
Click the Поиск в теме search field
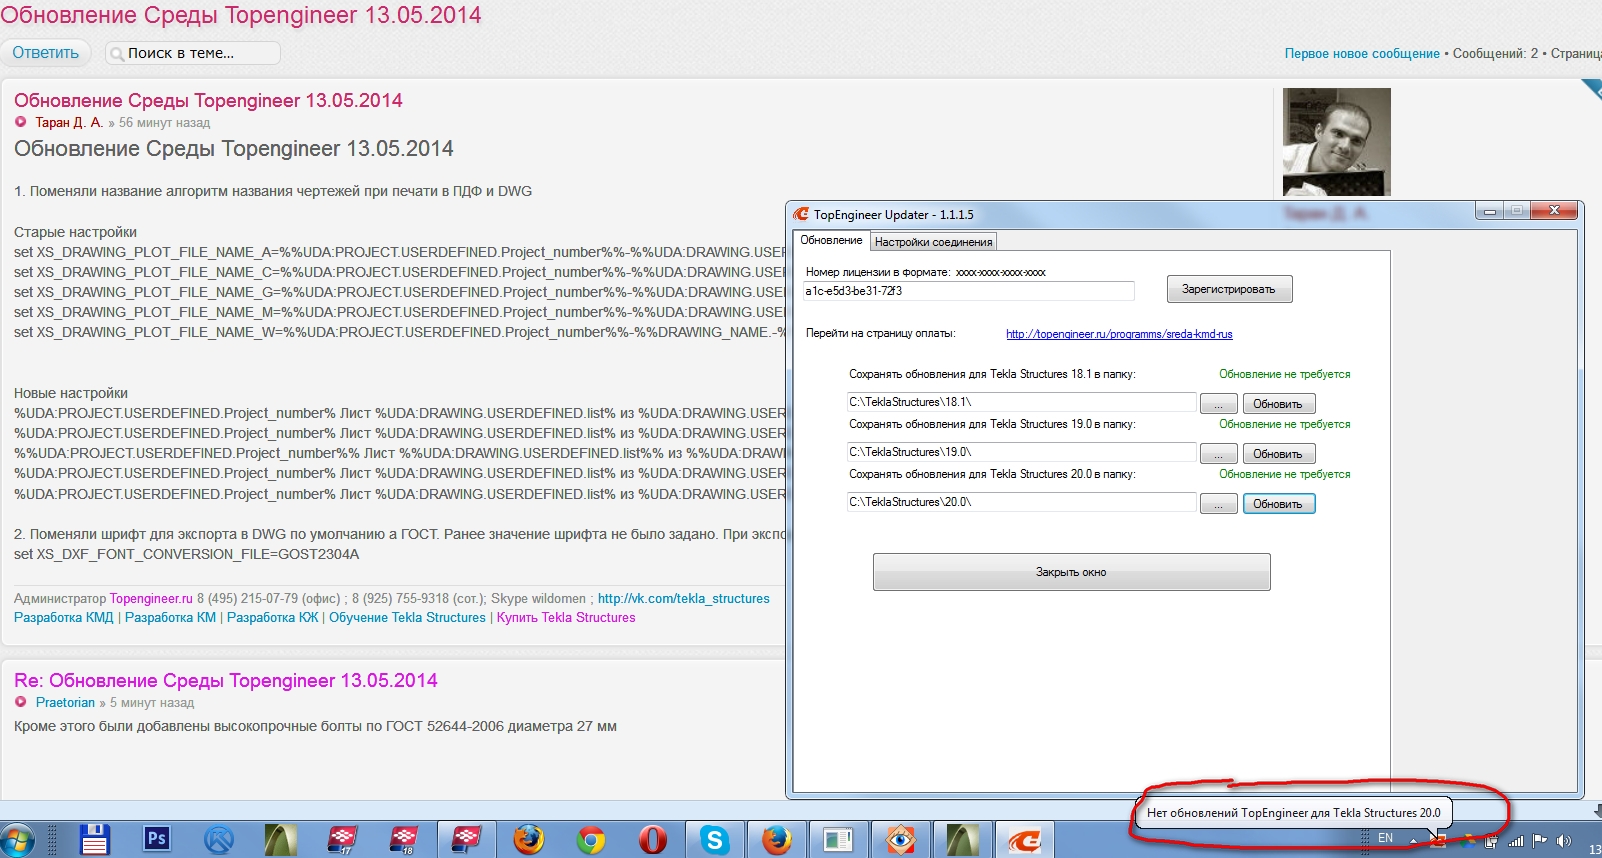pos(195,53)
